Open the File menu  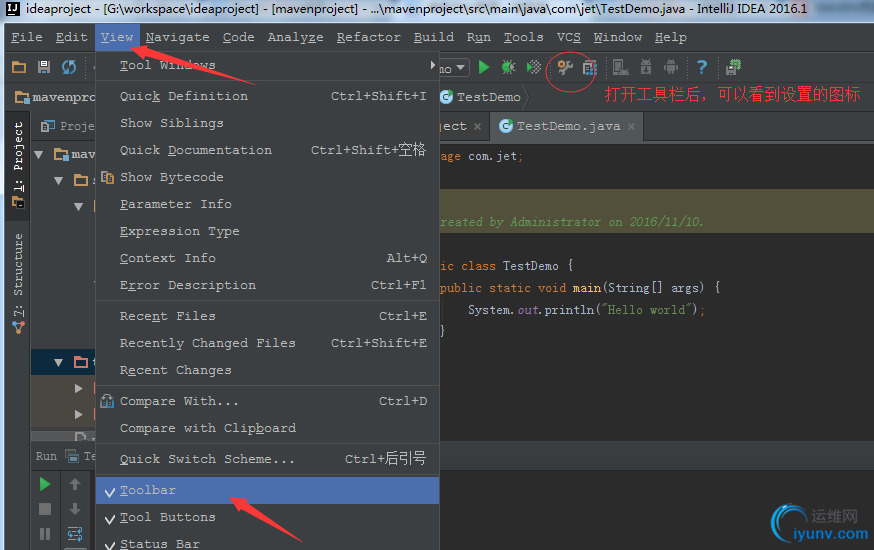click(x=27, y=37)
